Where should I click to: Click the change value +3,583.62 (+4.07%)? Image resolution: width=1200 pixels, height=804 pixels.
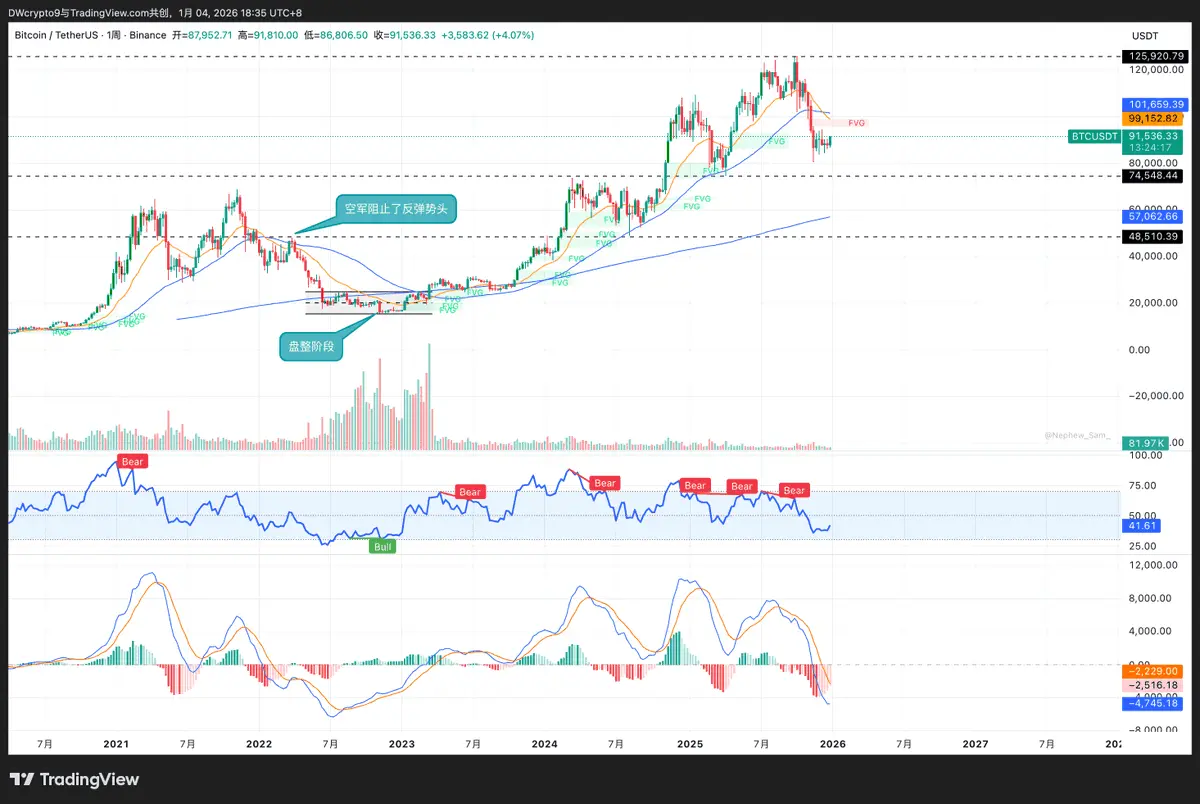(x=488, y=35)
